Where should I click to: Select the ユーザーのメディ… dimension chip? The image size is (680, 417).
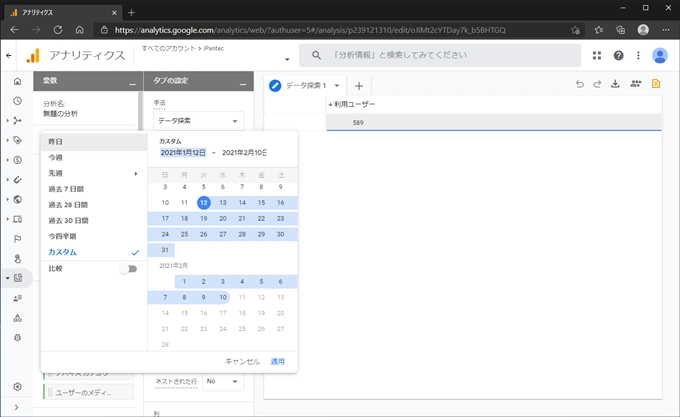pyautogui.click(x=89, y=392)
